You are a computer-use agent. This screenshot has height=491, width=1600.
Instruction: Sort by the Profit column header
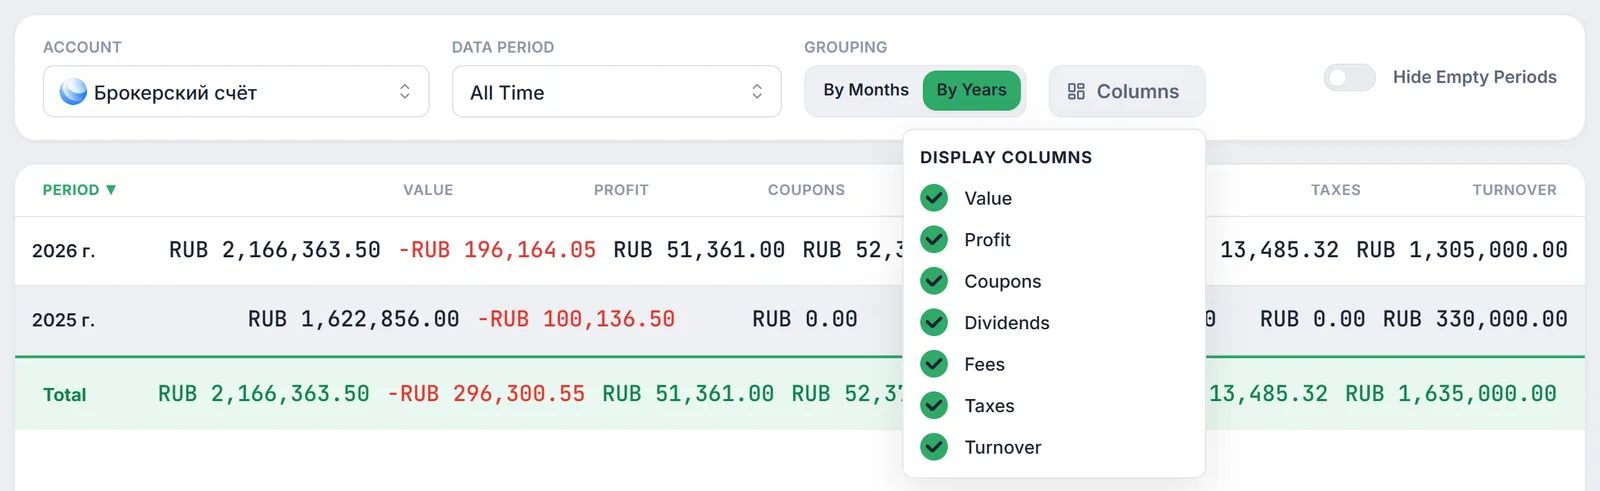621,190
